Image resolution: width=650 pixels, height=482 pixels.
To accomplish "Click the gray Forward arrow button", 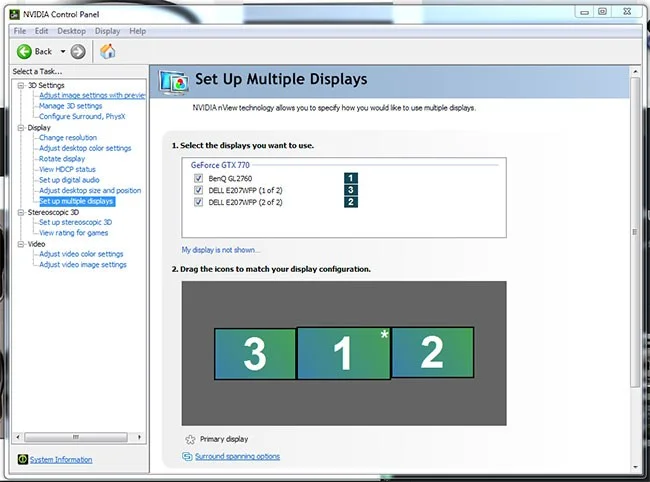I will click(x=78, y=51).
